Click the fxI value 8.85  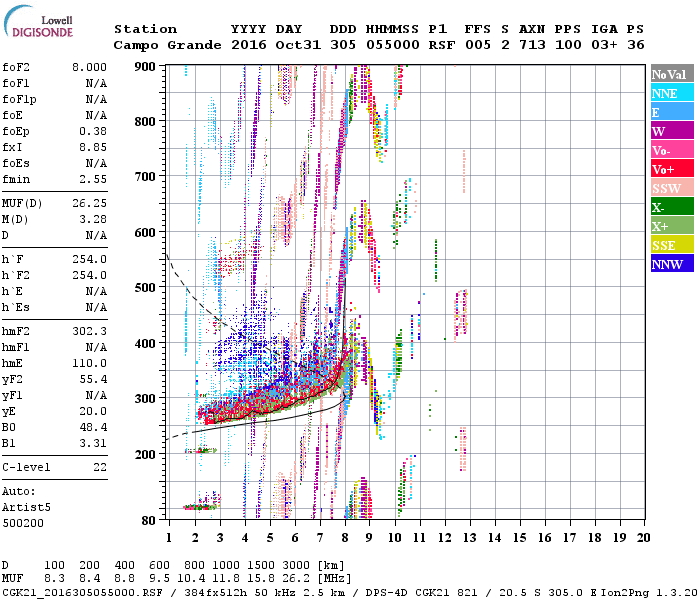[x=93, y=147]
